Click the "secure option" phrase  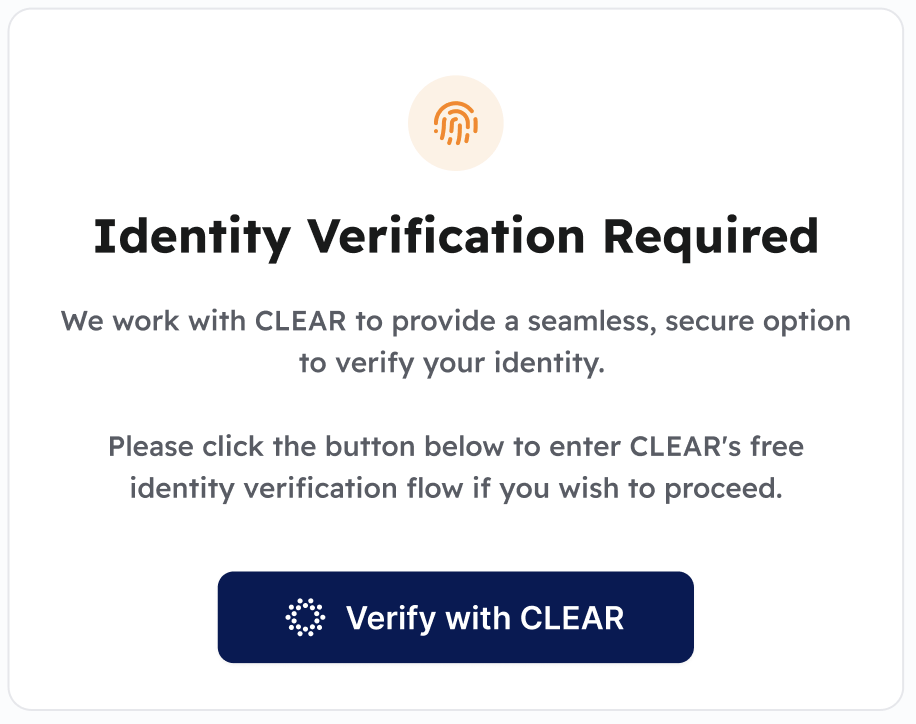pyautogui.click(x=758, y=323)
